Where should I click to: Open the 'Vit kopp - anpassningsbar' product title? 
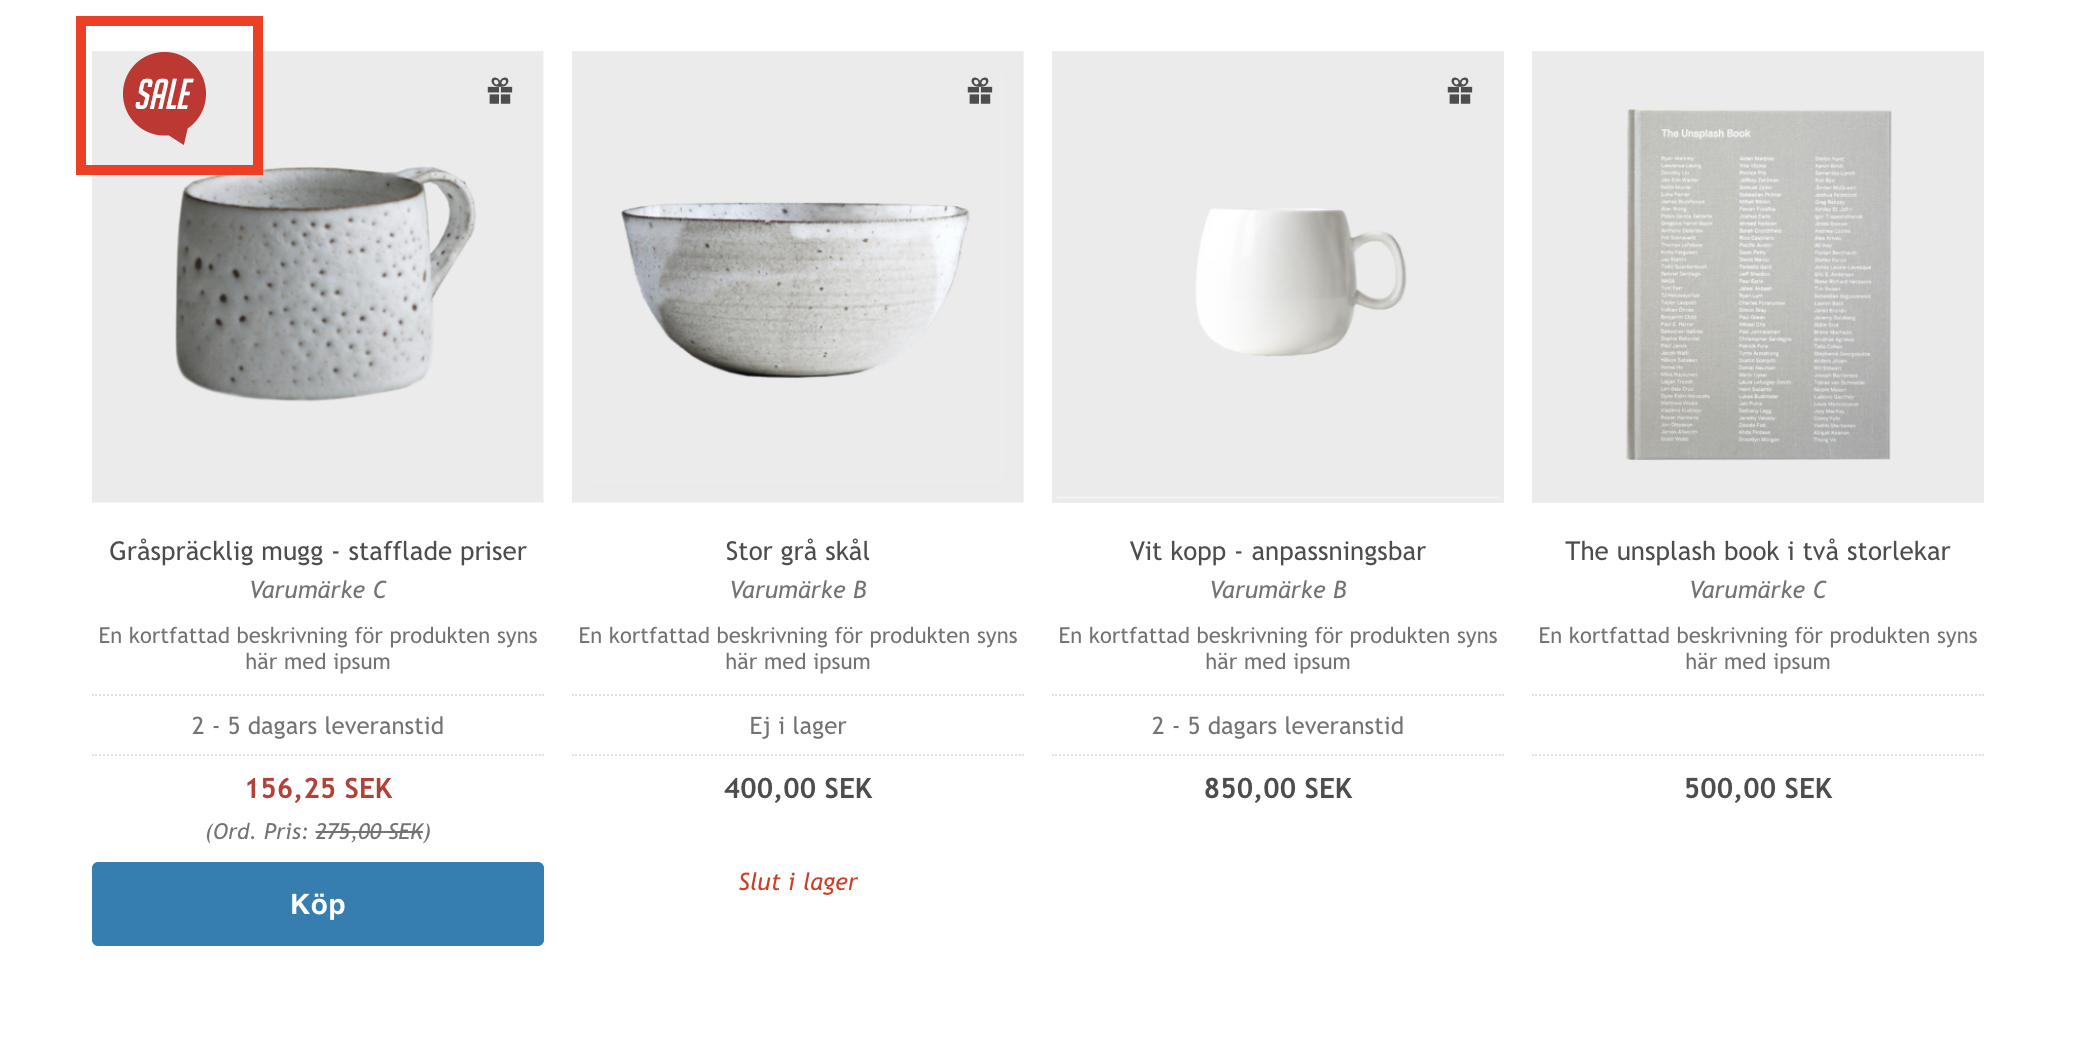click(1278, 551)
